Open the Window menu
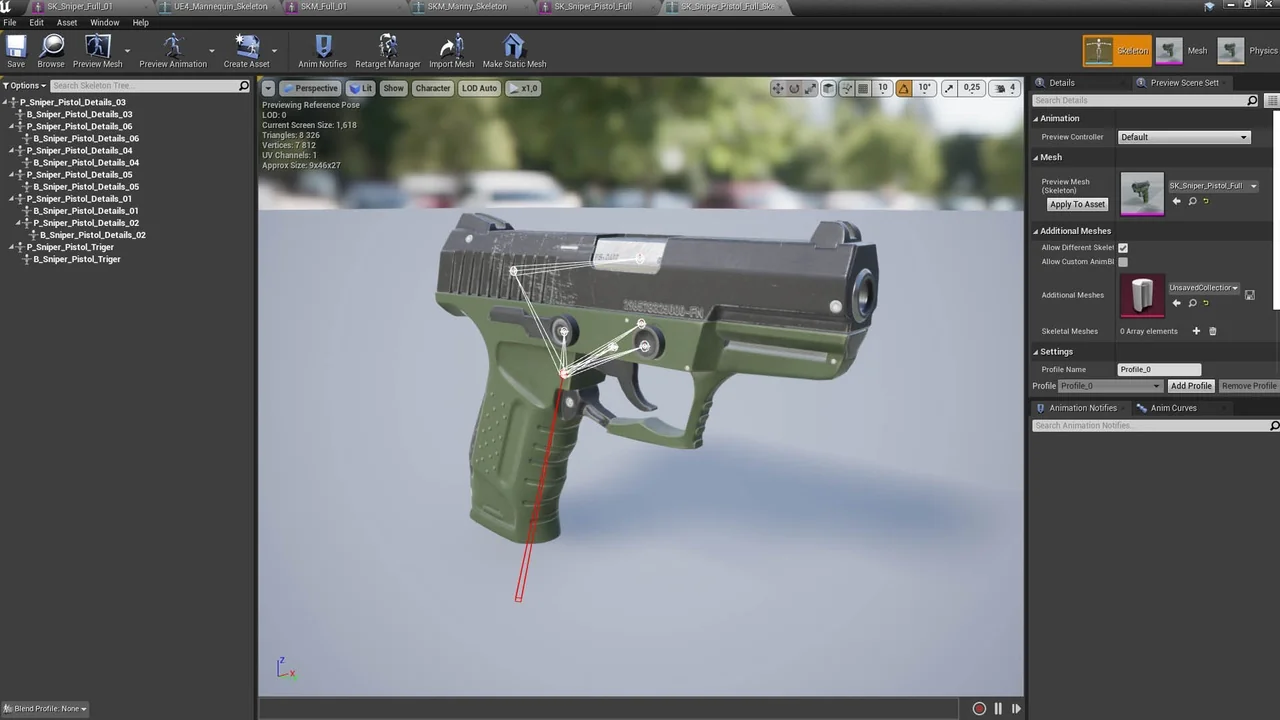The height and width of the screenshot is (720, 1280). pos(104,22)
